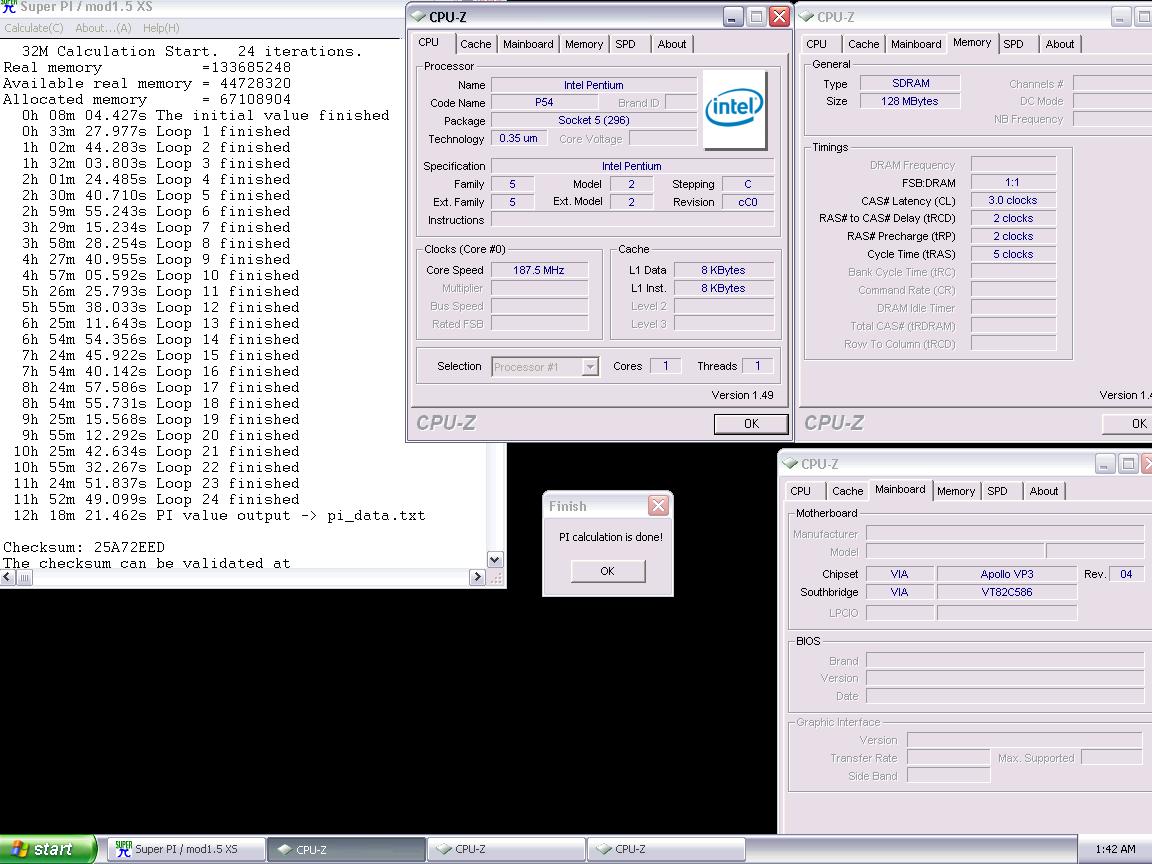Click CAS# Latency value 3.0 clocks

point(1013,200)
